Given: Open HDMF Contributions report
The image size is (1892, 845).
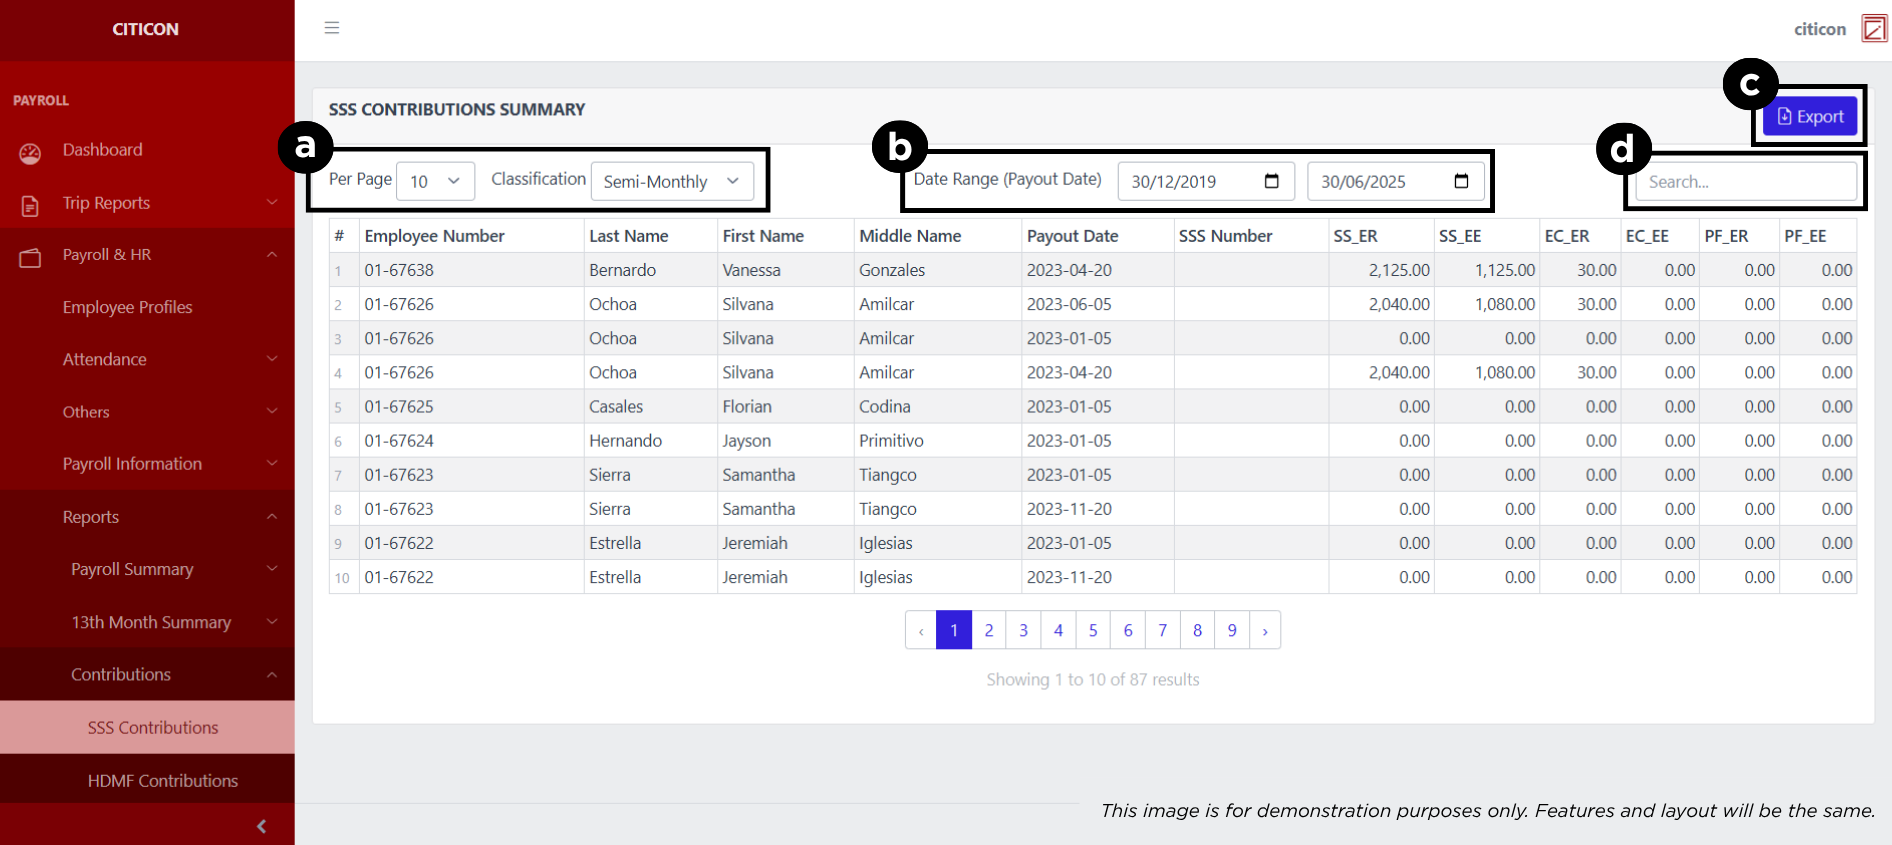Looking at the screenshot, I should (162, 780).
